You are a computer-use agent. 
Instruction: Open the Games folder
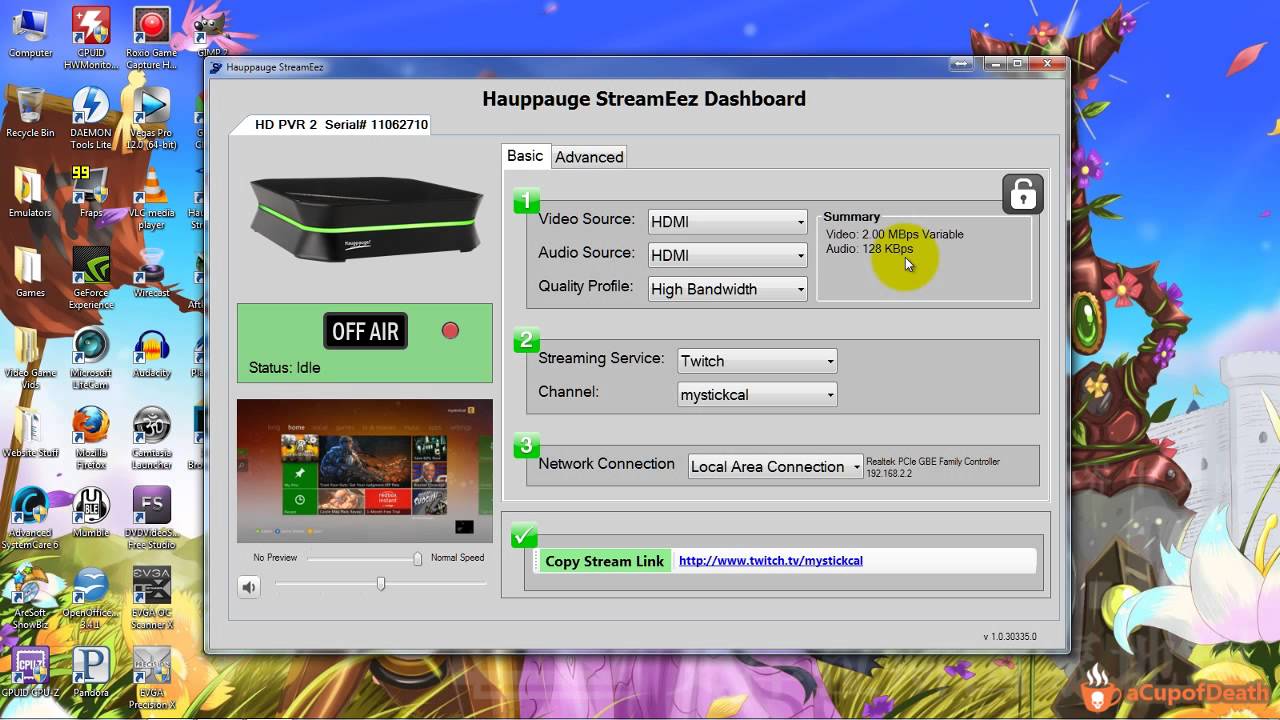tap(30, 273)
